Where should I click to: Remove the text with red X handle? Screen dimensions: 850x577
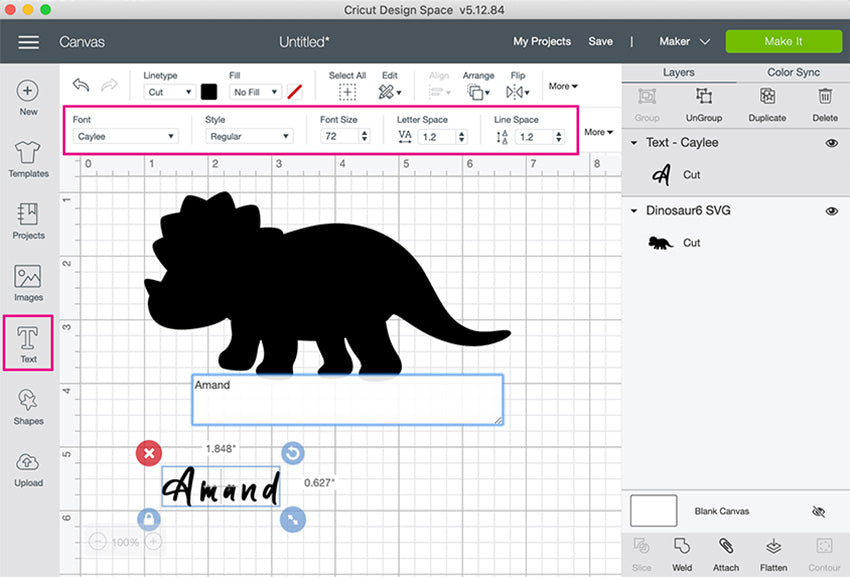tap(149, 453)
